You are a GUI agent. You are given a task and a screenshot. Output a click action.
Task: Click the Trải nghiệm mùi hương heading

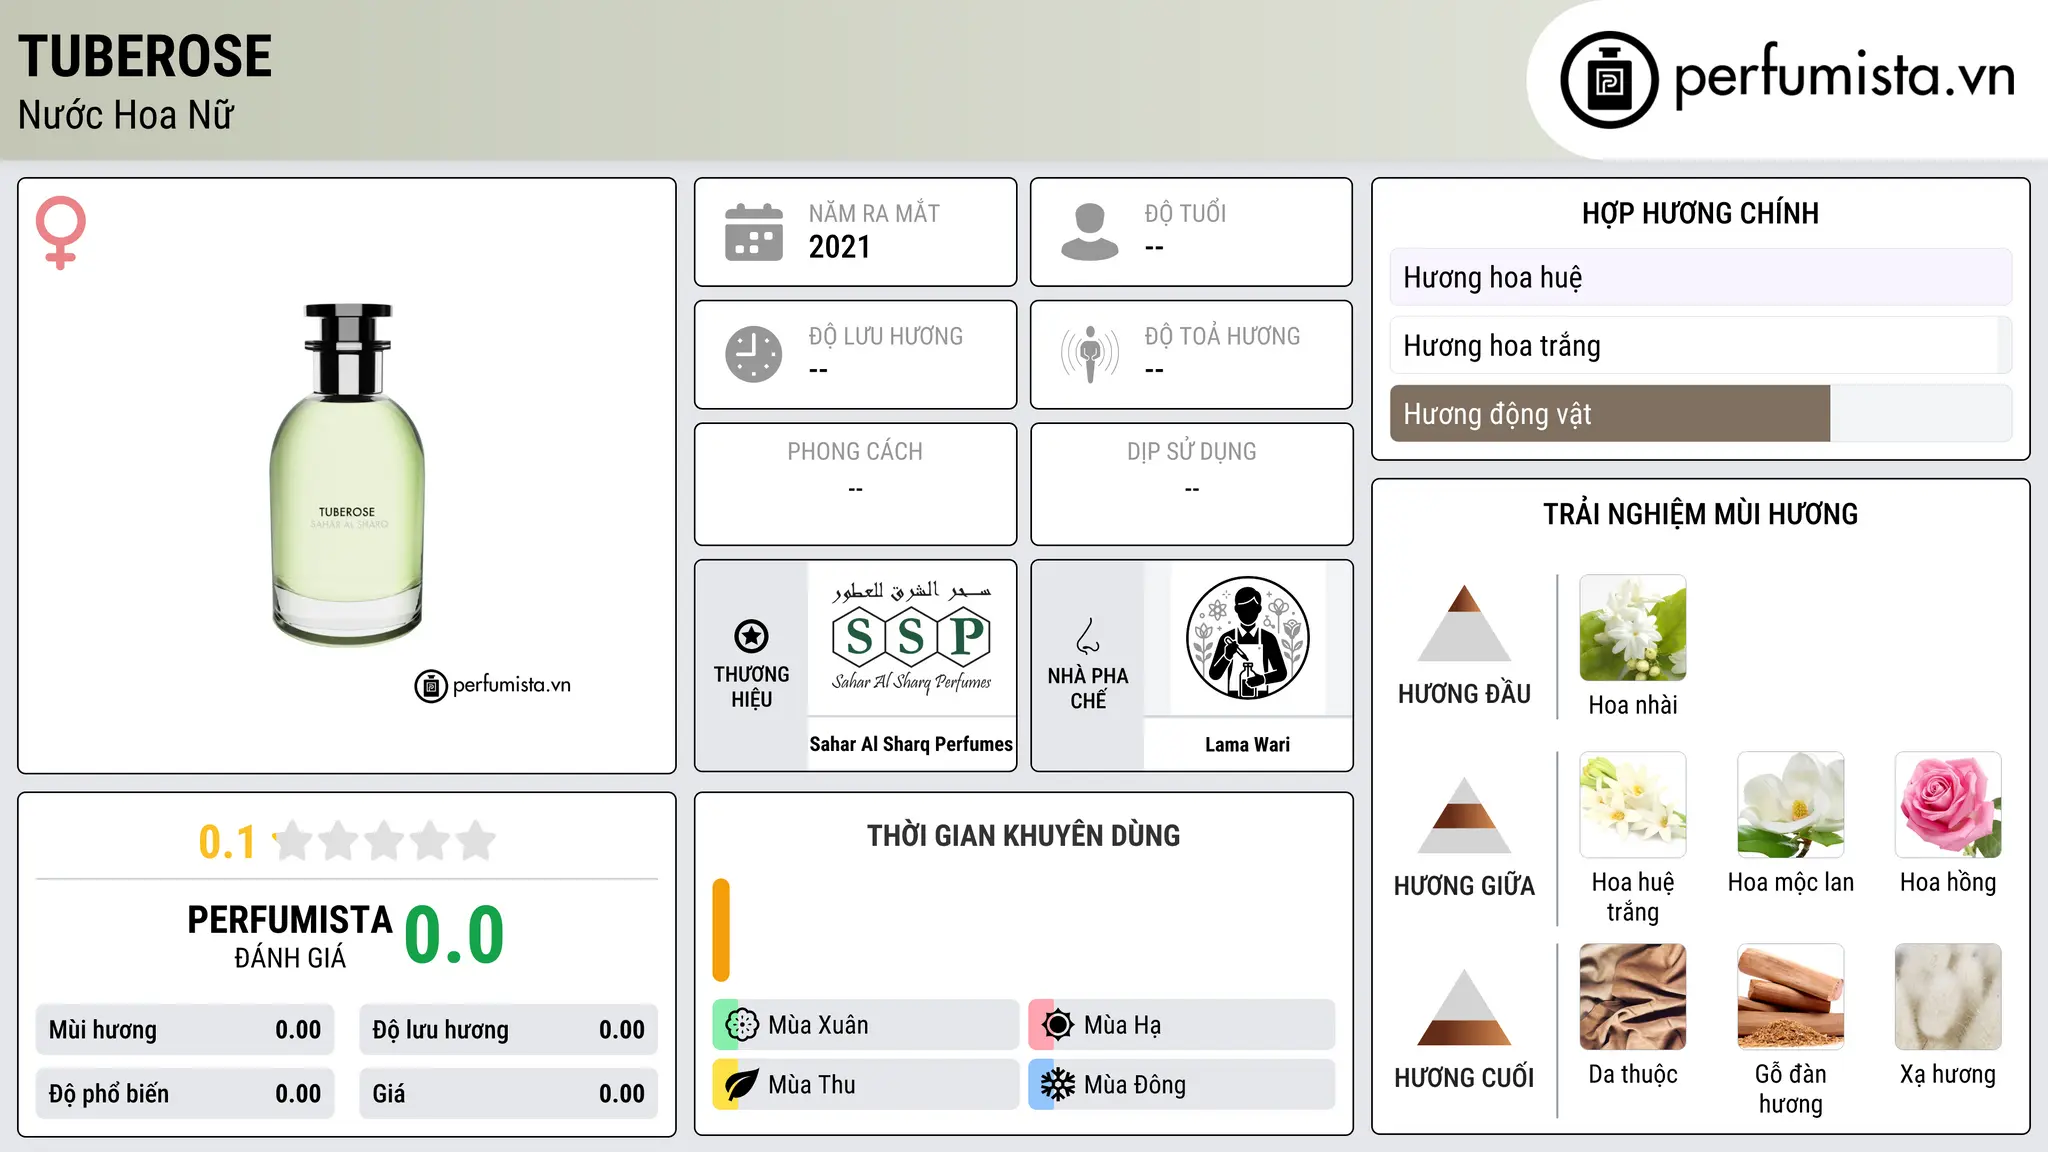[x=1701, y=514]
